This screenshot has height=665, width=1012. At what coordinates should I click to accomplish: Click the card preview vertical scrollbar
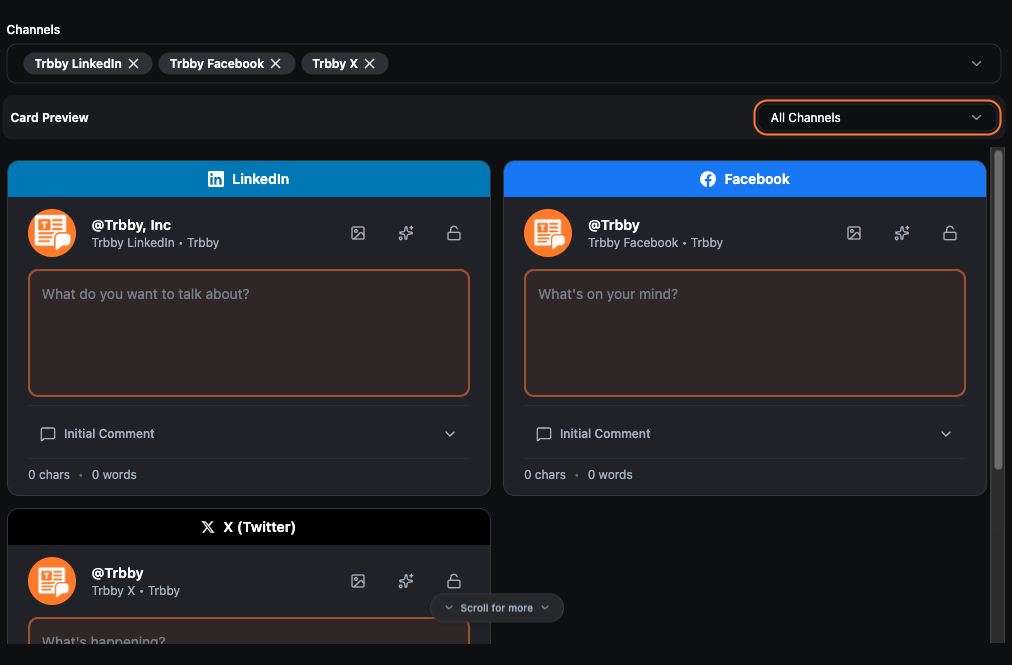pyautogui.click(x=998, y=310)
